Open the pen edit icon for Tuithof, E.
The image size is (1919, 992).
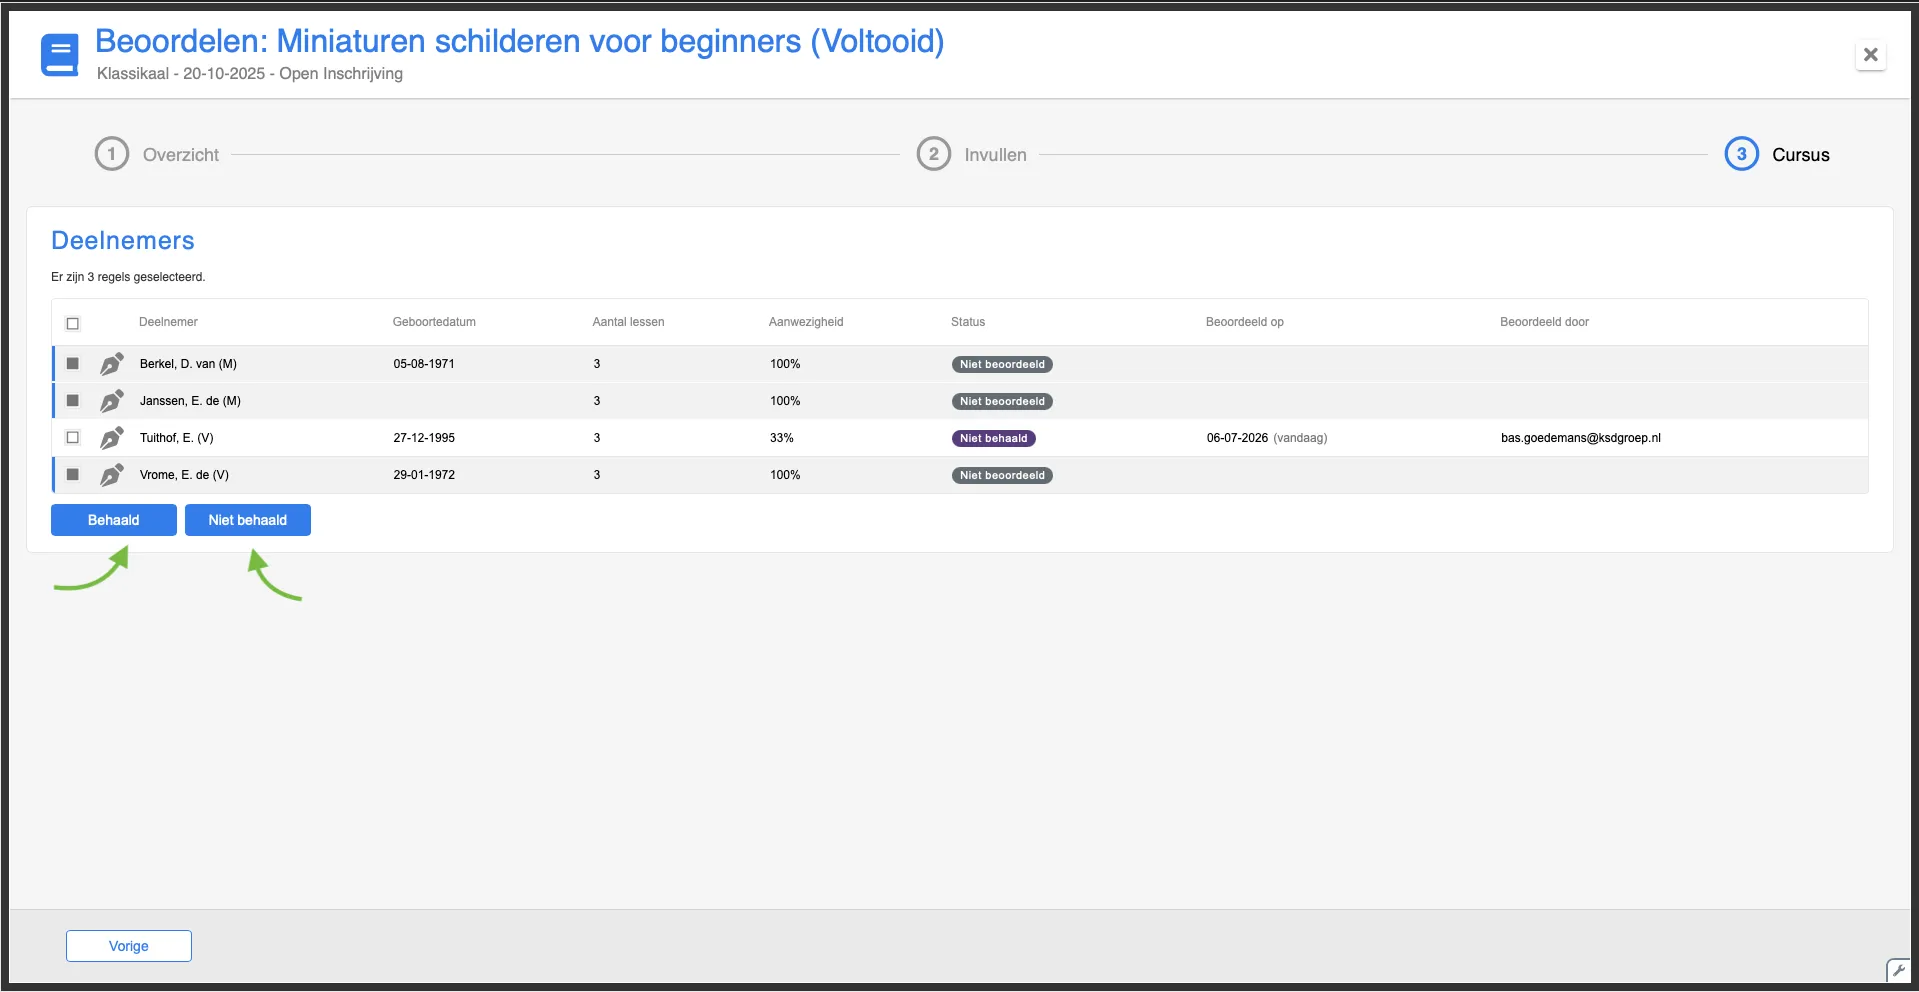[x=112, y=438]
